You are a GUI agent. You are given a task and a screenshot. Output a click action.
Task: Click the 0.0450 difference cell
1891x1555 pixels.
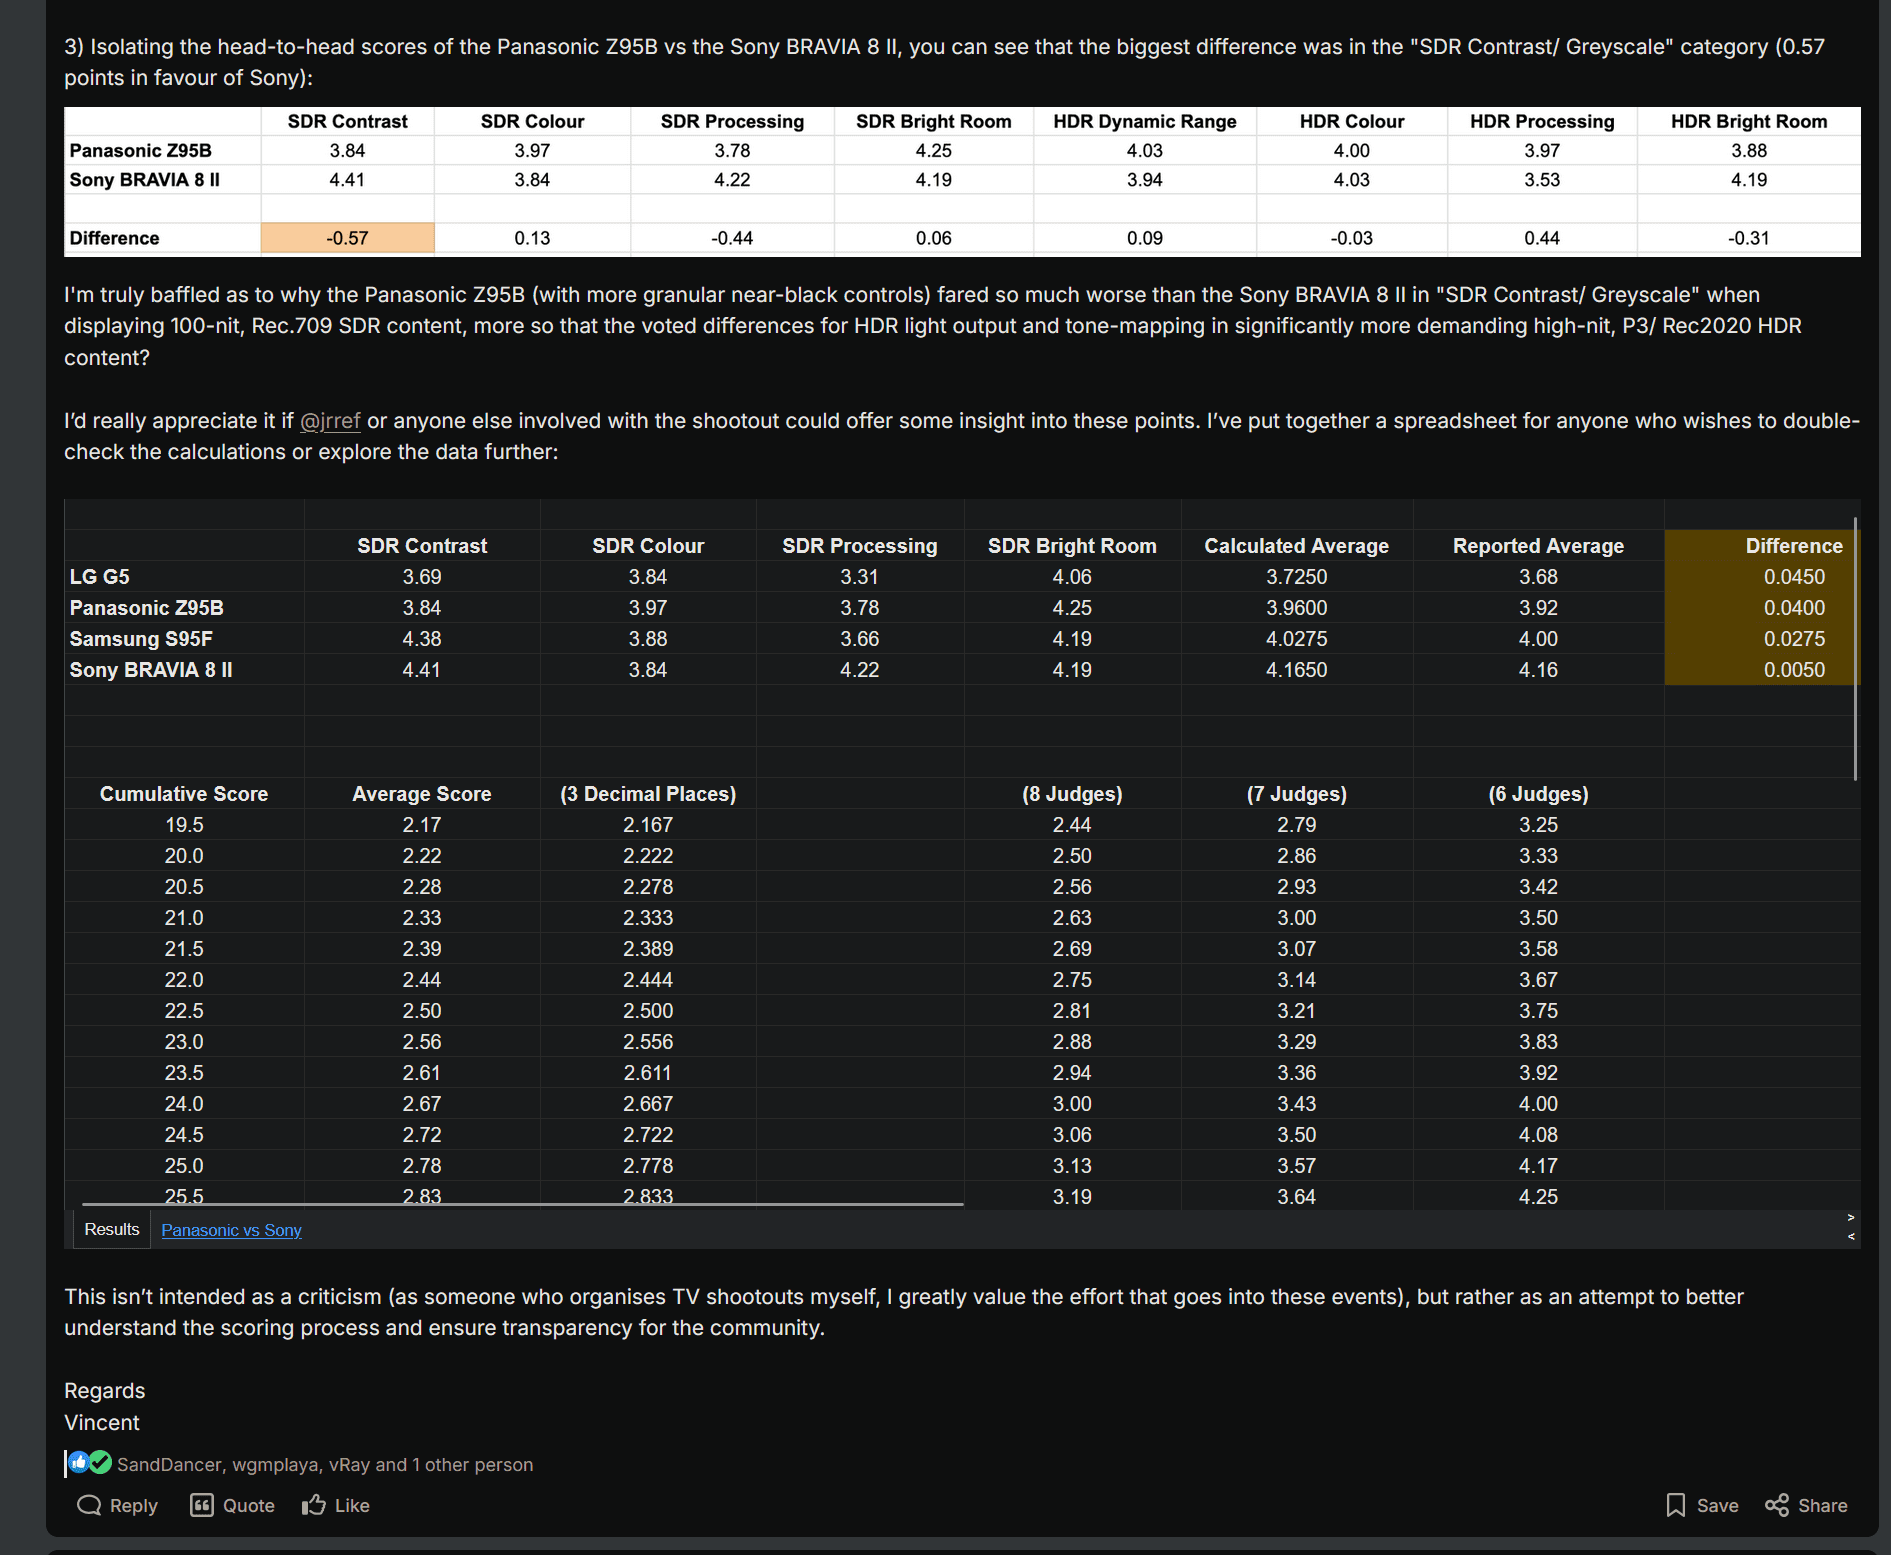pyautogui.click(x=1794, y=577)
